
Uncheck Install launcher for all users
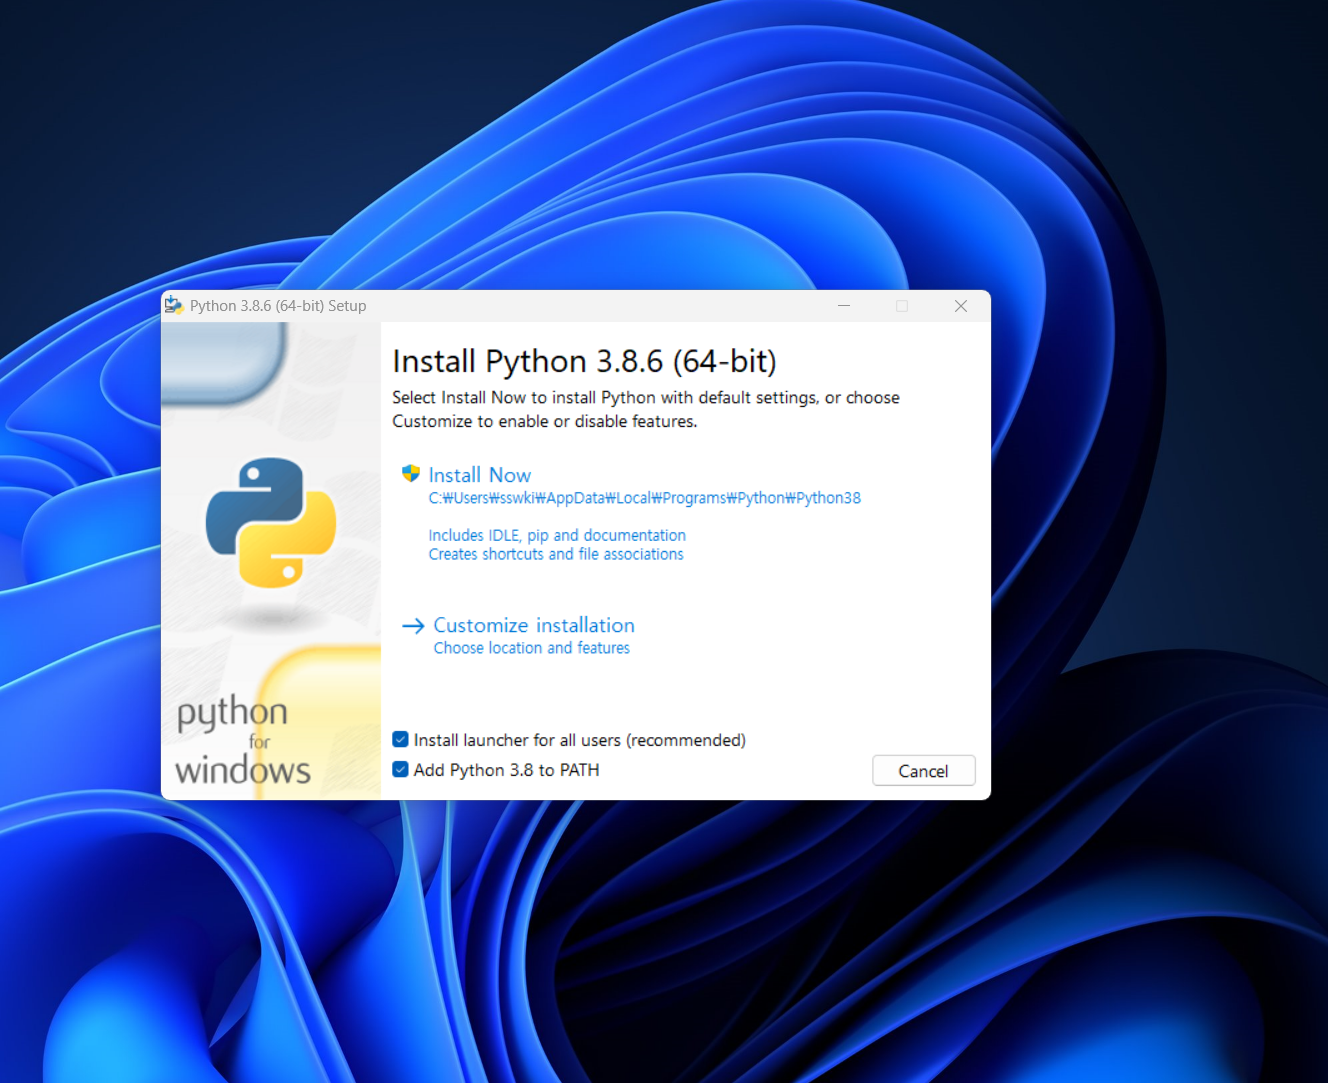click(400, 740)
